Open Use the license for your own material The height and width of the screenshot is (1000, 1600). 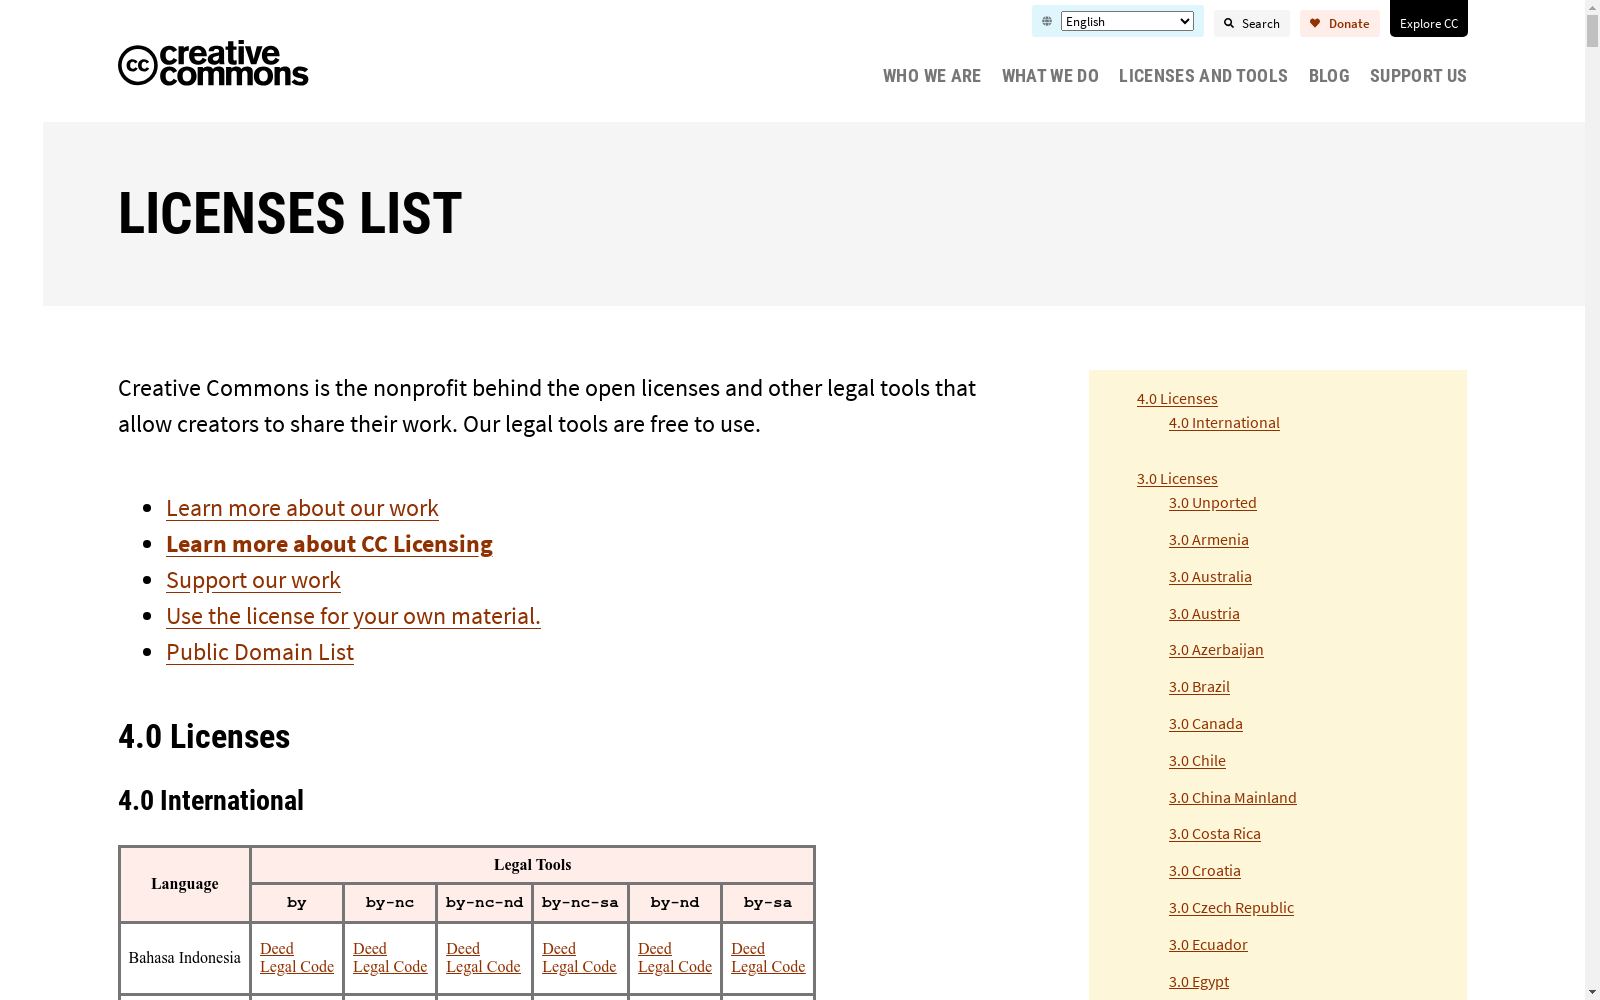[353, 616]
